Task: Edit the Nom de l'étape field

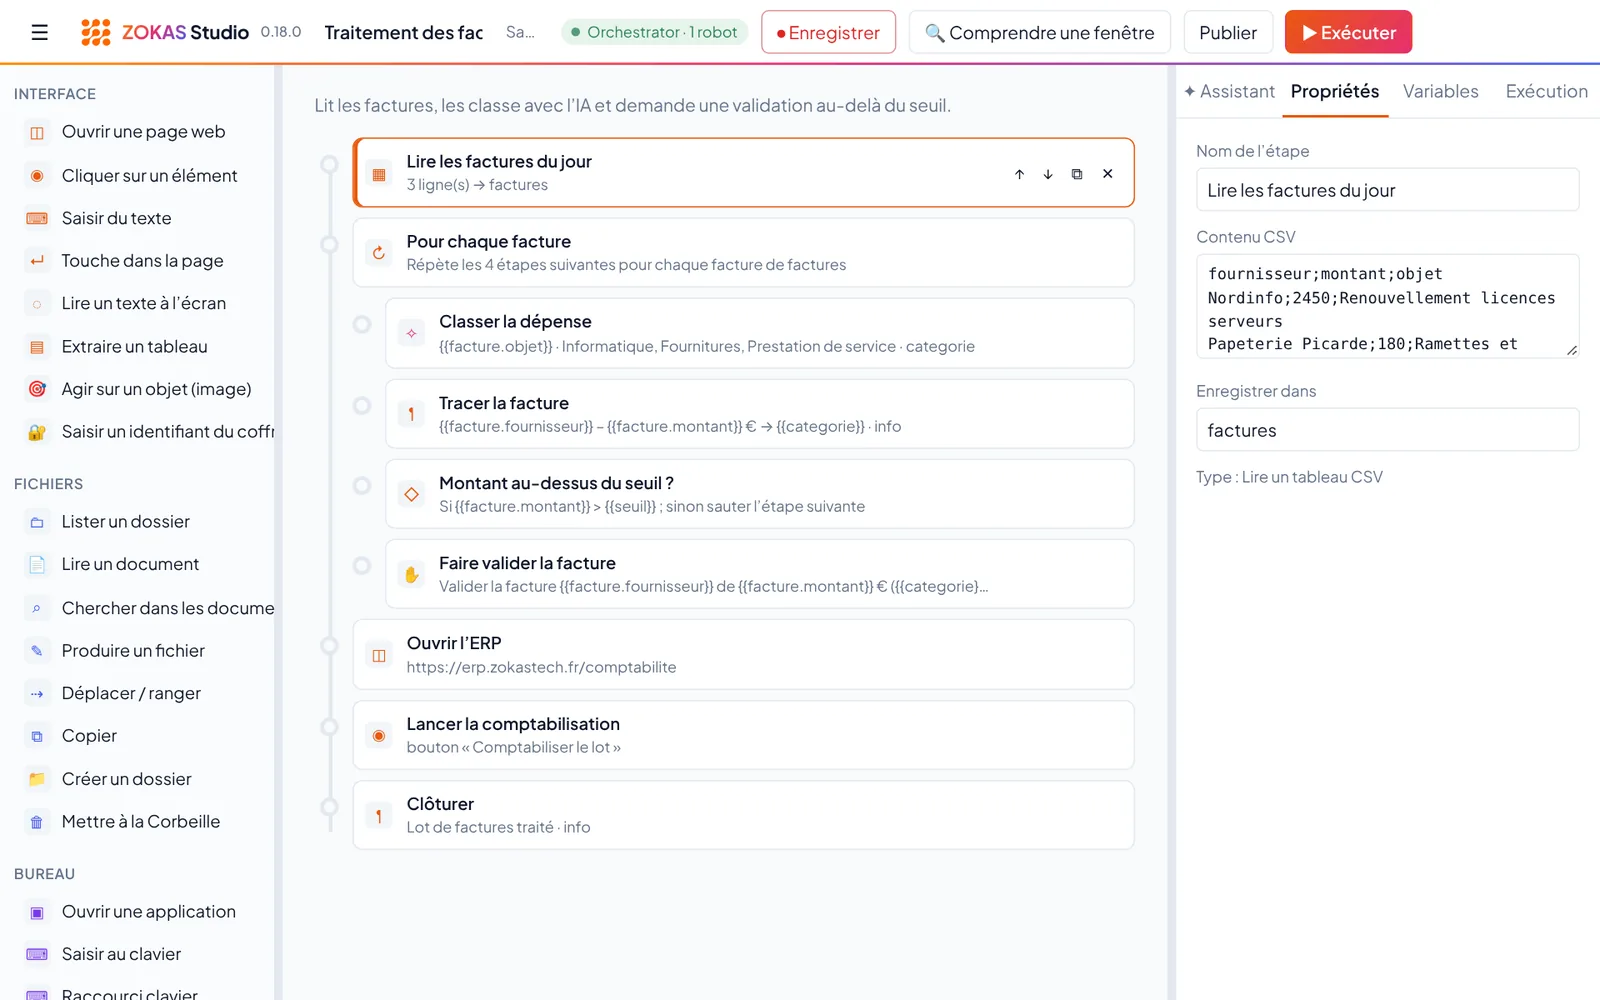Action: [1387, 190]
